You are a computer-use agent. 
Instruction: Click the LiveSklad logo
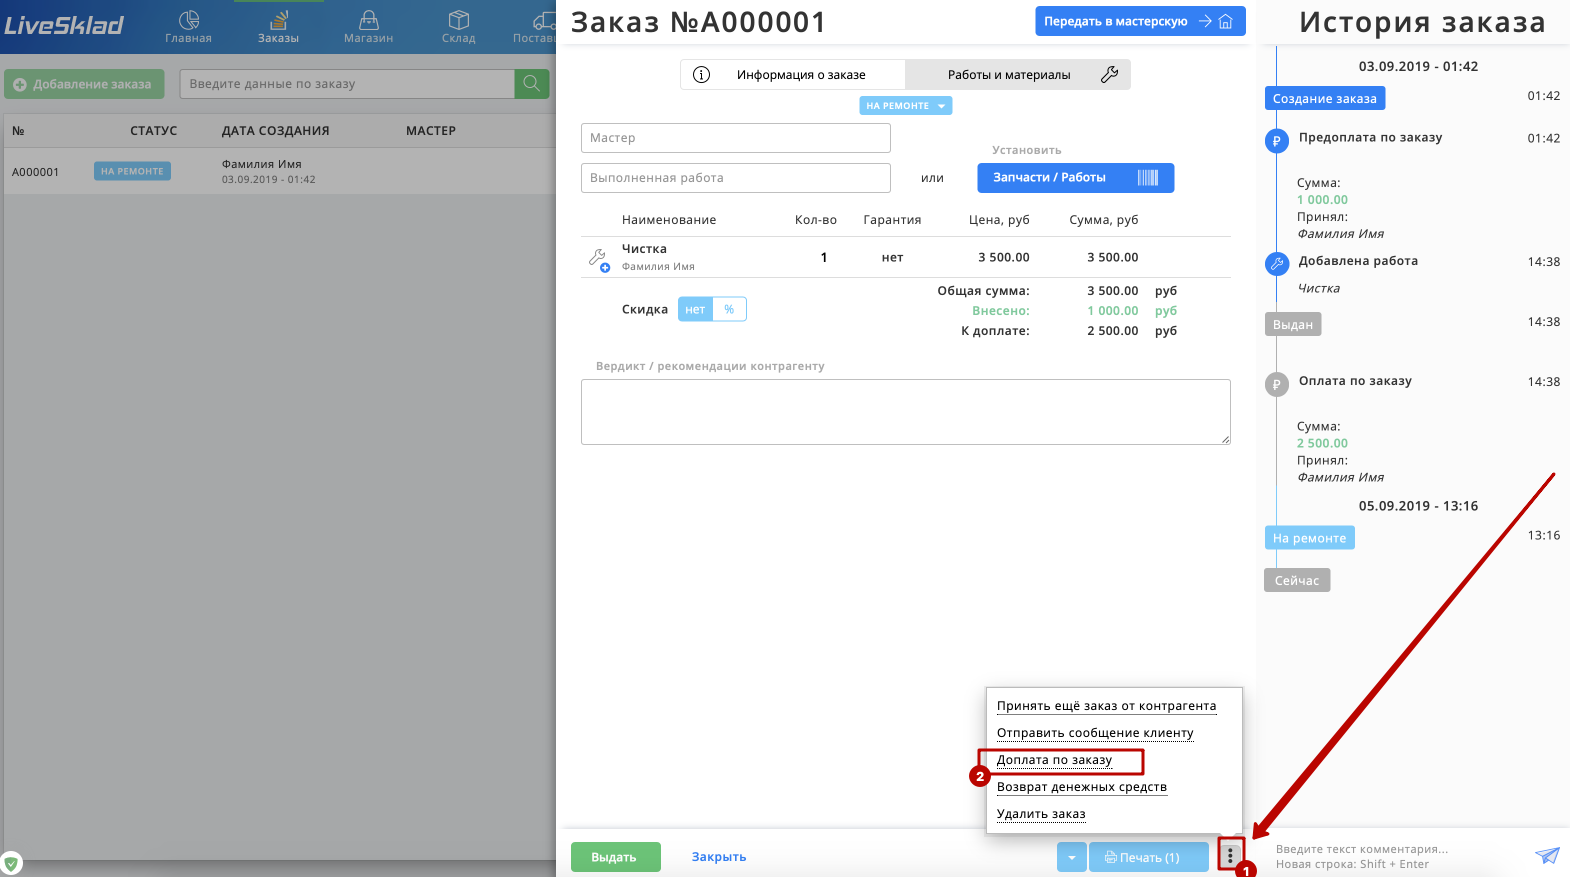pyautogui.click(x=64, y=25)
